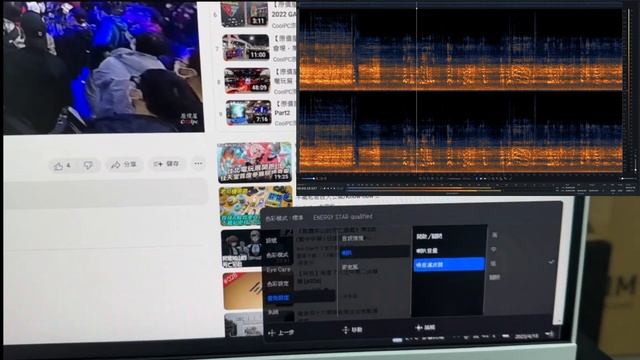This screenshot has height=360, width=640.
Task: Choose 低 noise filter level
Action: (493, 263)
